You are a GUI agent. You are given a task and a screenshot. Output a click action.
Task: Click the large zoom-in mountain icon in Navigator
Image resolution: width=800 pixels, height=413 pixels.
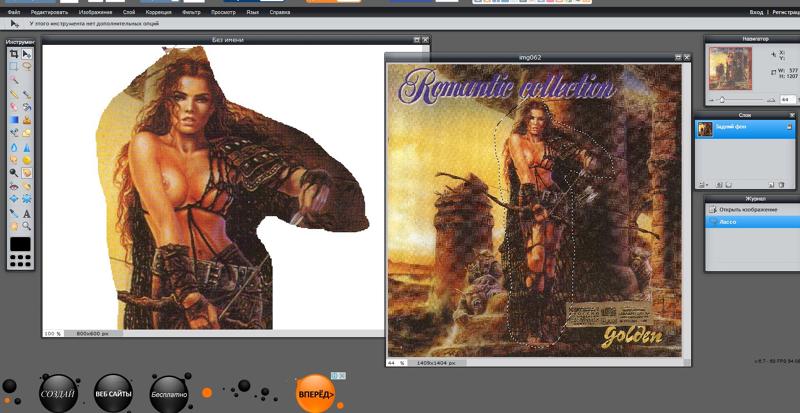click(771, 100)
